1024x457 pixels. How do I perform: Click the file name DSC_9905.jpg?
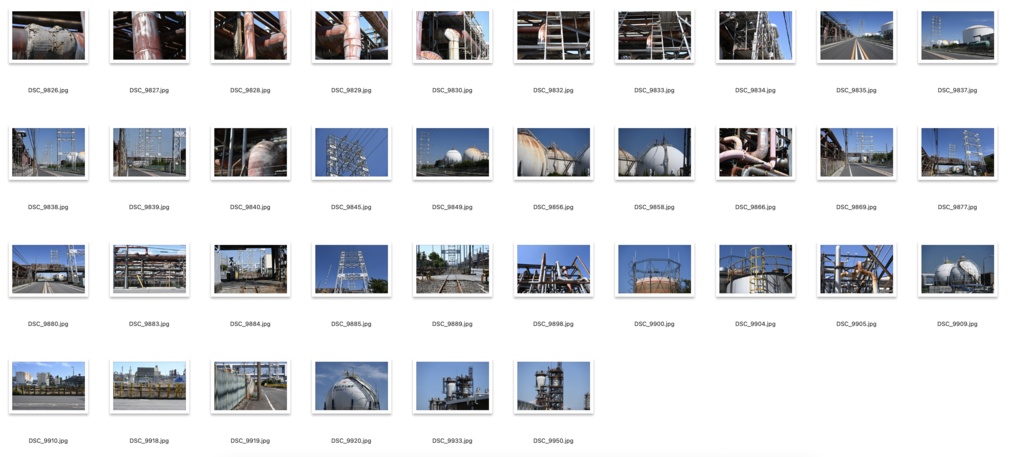pos(857,324)
